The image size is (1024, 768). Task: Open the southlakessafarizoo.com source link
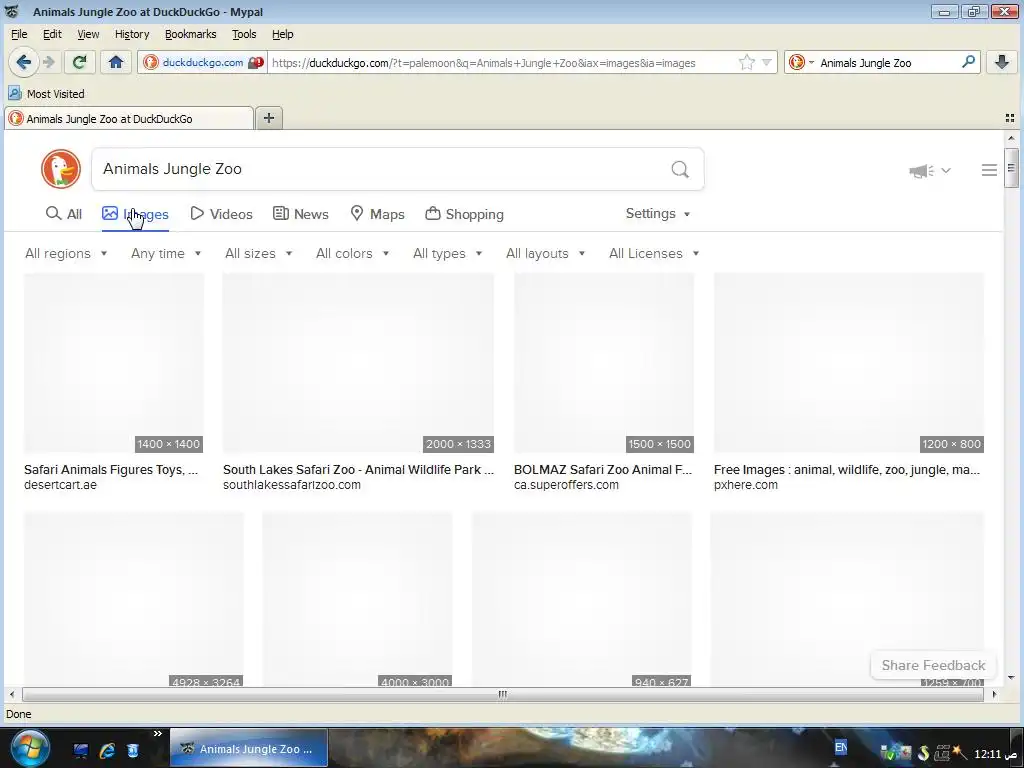[291, 485]
